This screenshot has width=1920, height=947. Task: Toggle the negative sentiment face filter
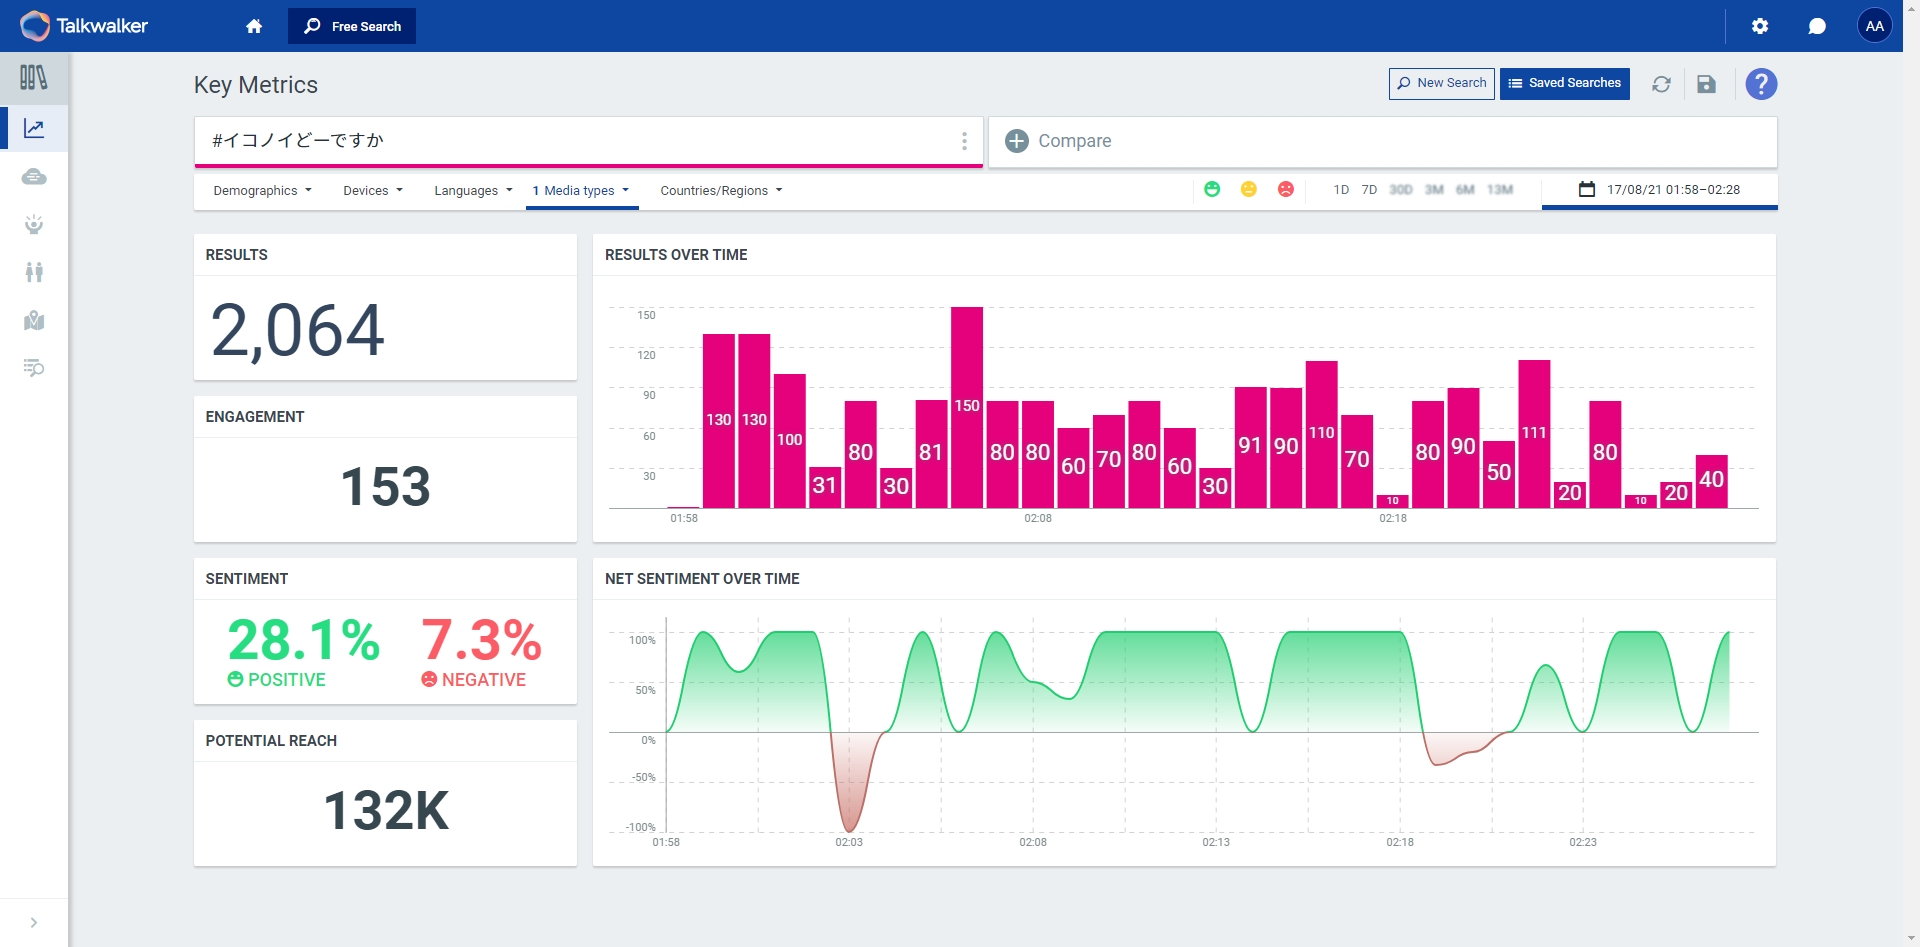pyautogui.click(x=1286, y=189)
